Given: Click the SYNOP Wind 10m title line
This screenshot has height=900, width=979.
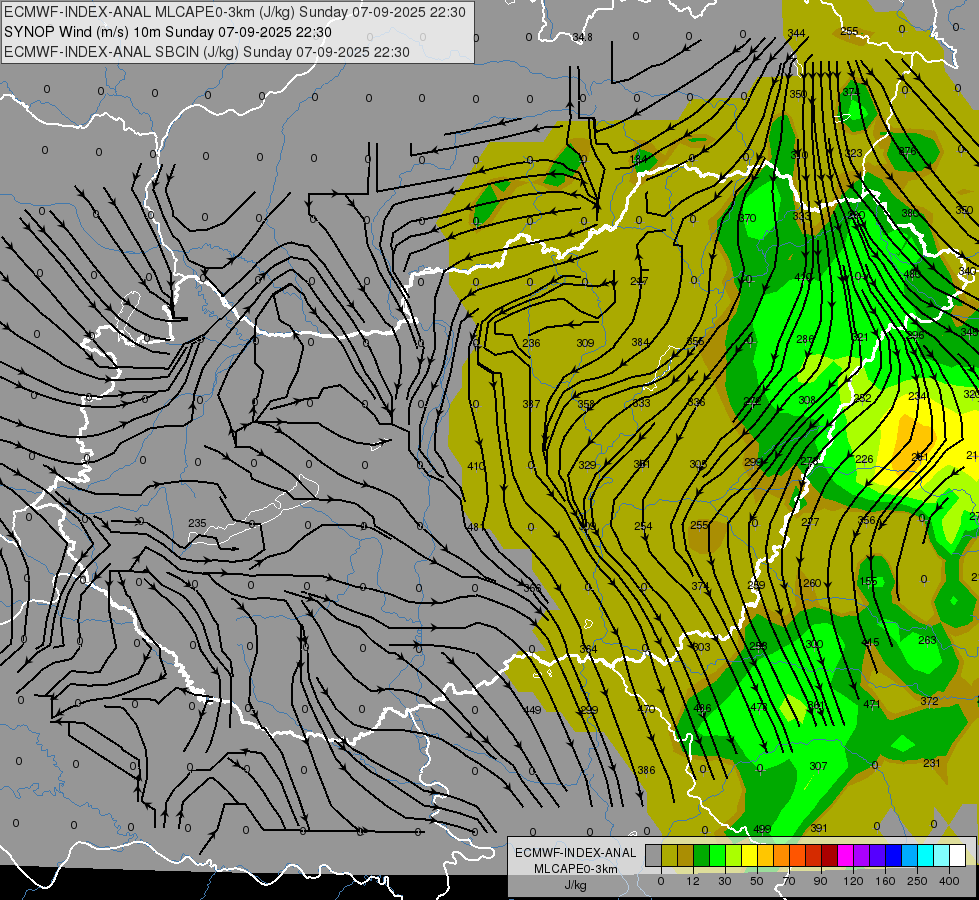Looking at the screenshot, I should coord(168,32).
